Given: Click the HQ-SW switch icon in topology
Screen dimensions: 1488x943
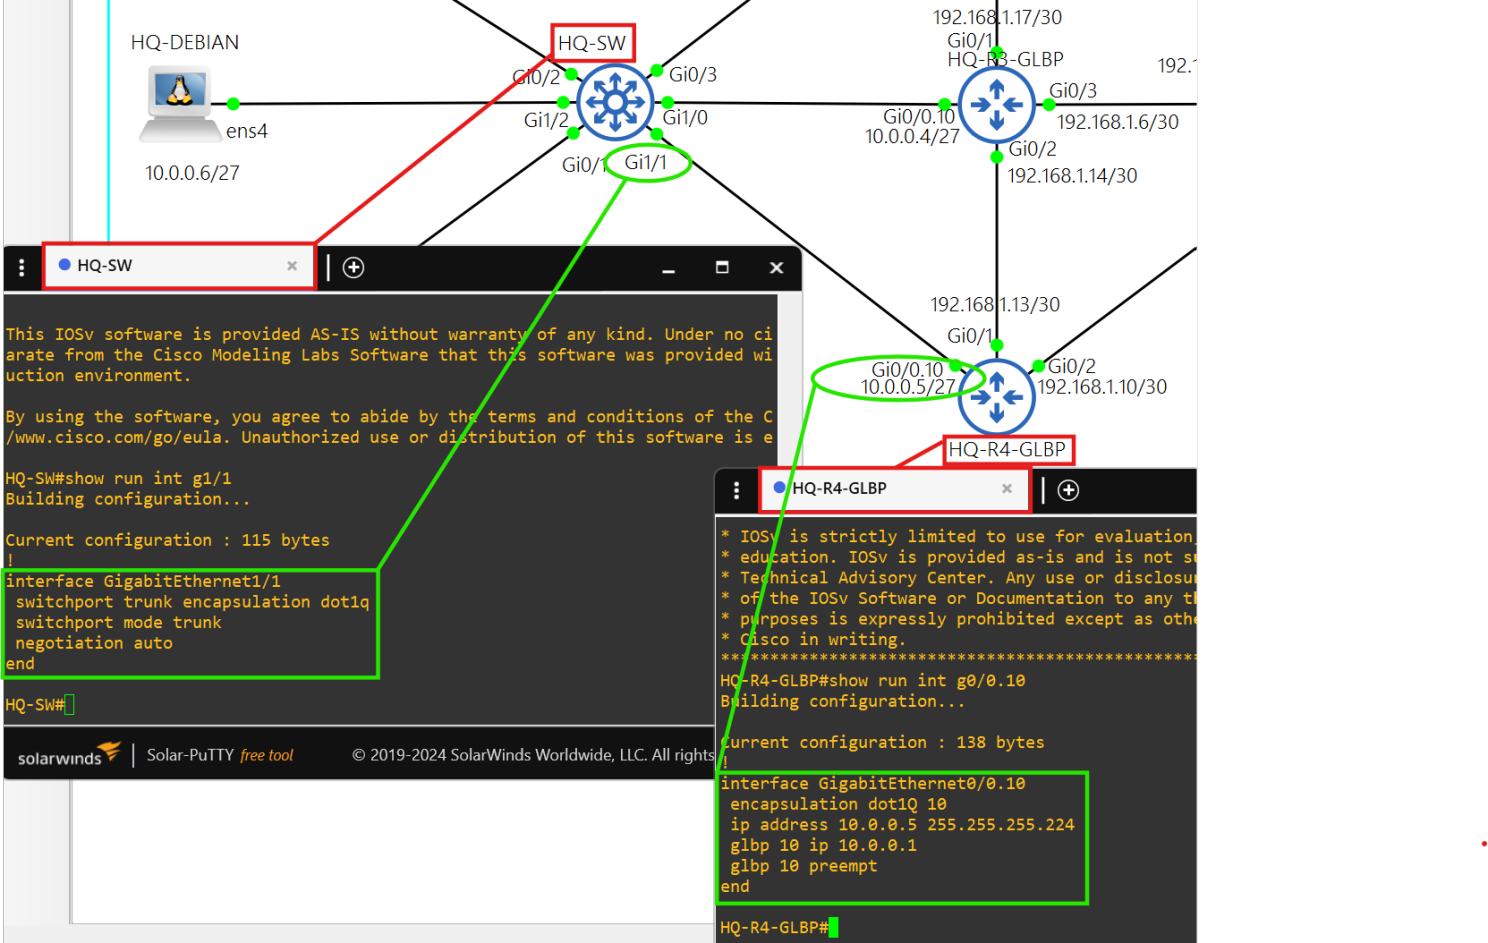Looking at the screenshot, I should coord(615,103).
